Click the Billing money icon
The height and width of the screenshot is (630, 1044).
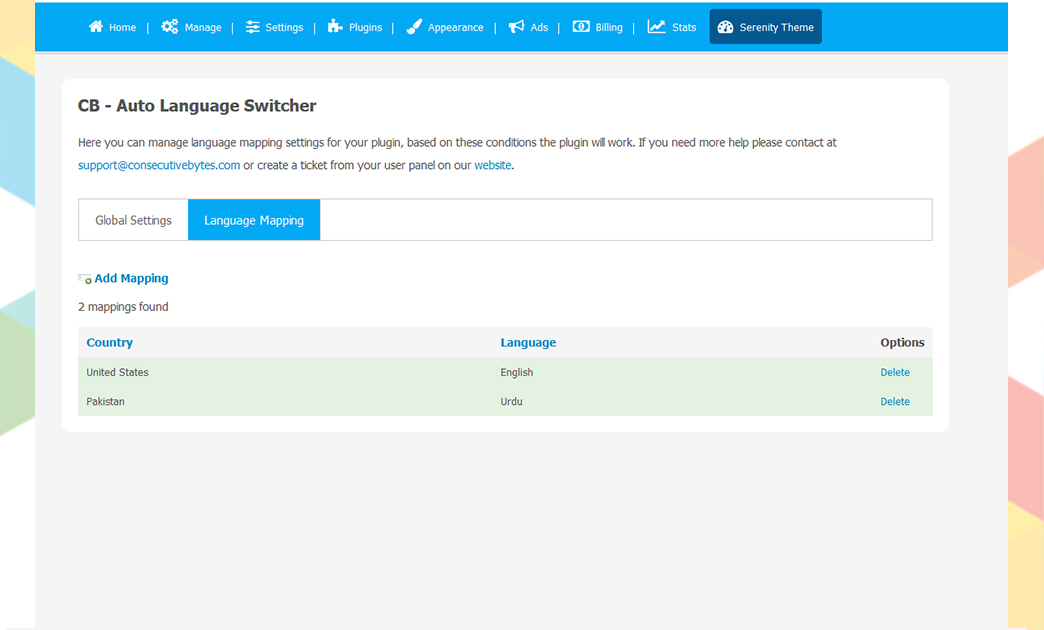coord(581,27)
